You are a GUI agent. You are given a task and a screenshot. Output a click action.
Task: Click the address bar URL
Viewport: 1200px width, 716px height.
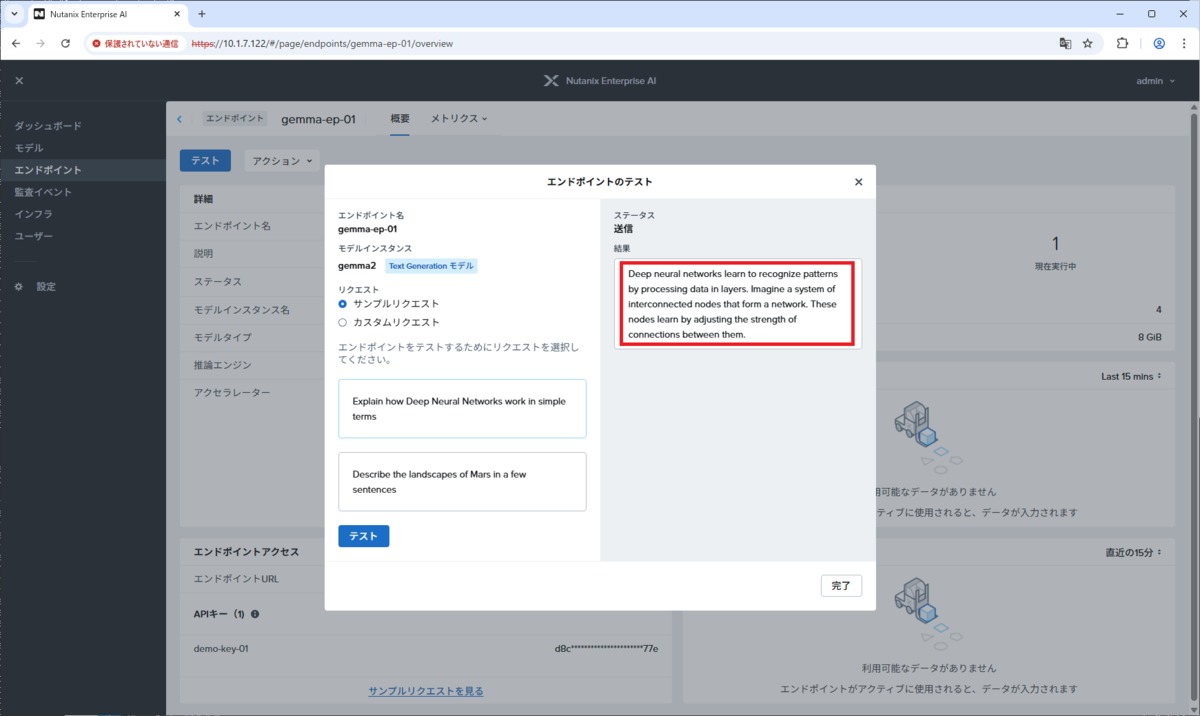[322, 44]
